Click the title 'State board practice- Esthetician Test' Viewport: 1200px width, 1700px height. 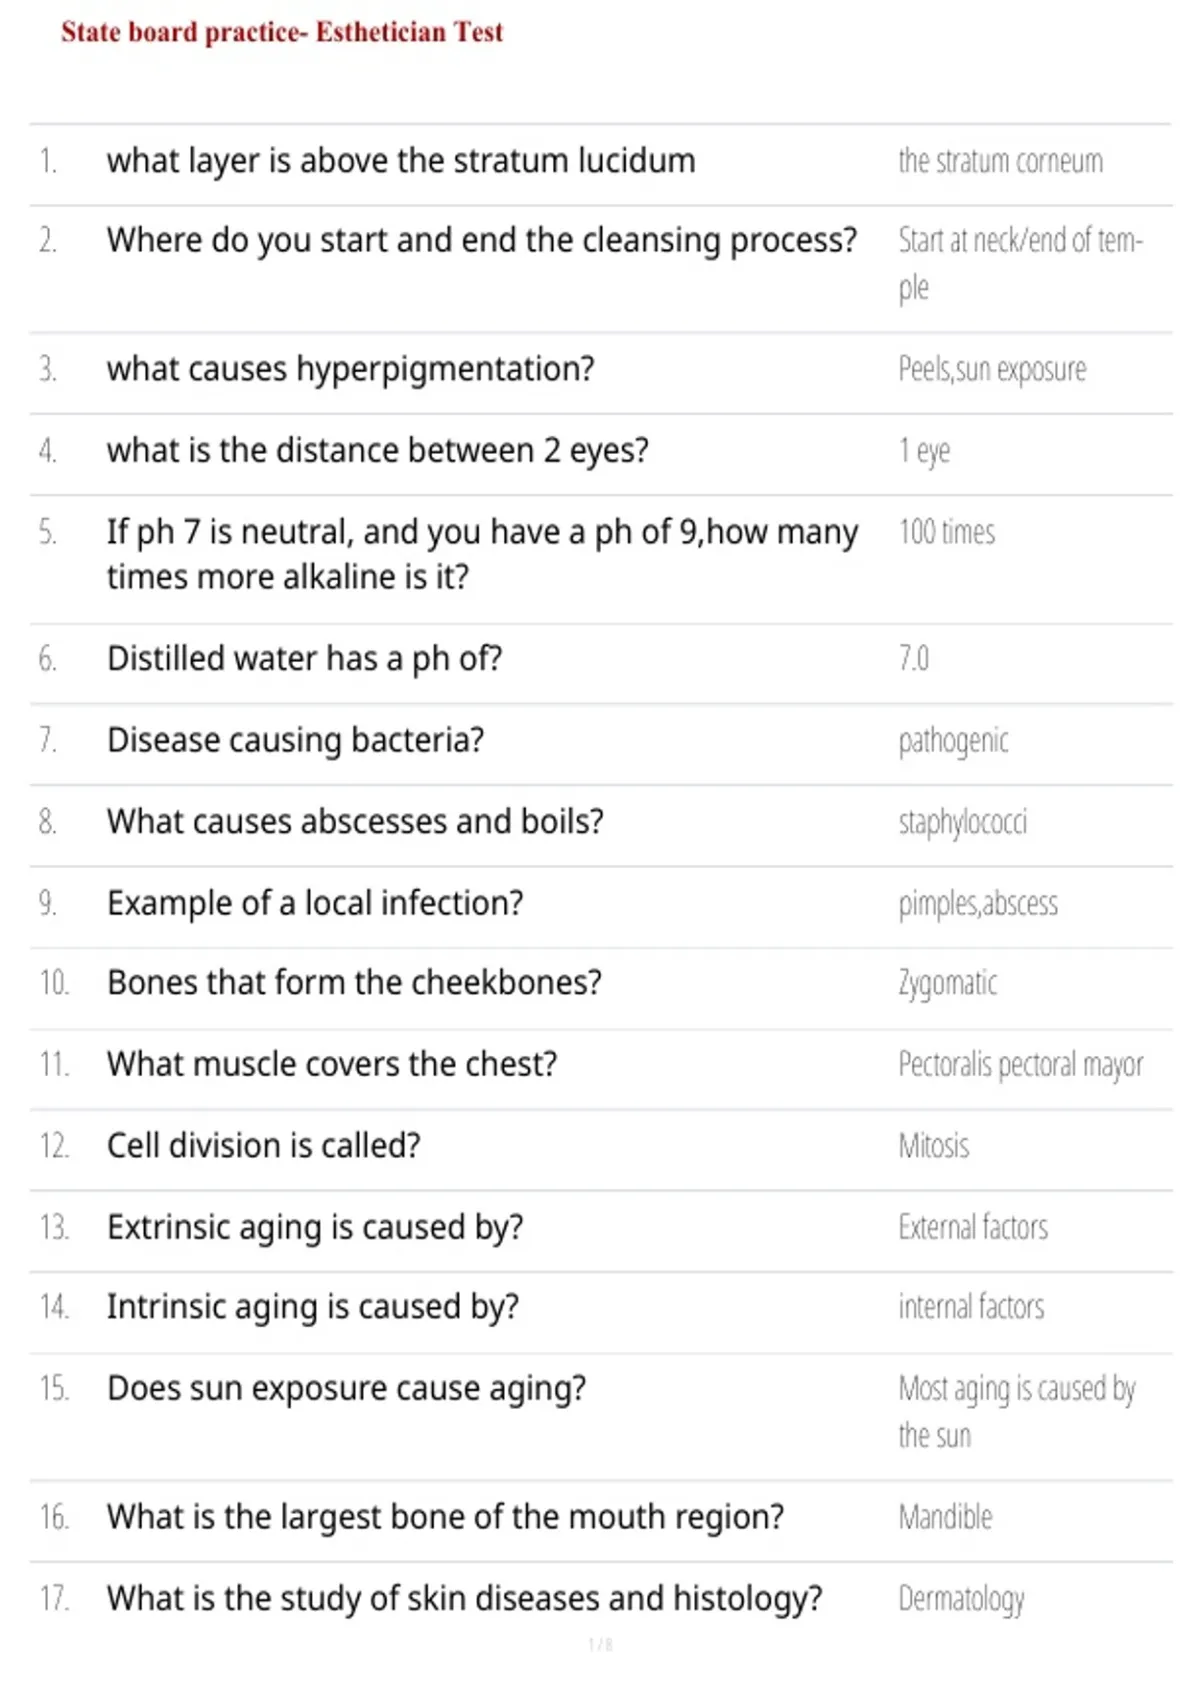pos(282,32)
